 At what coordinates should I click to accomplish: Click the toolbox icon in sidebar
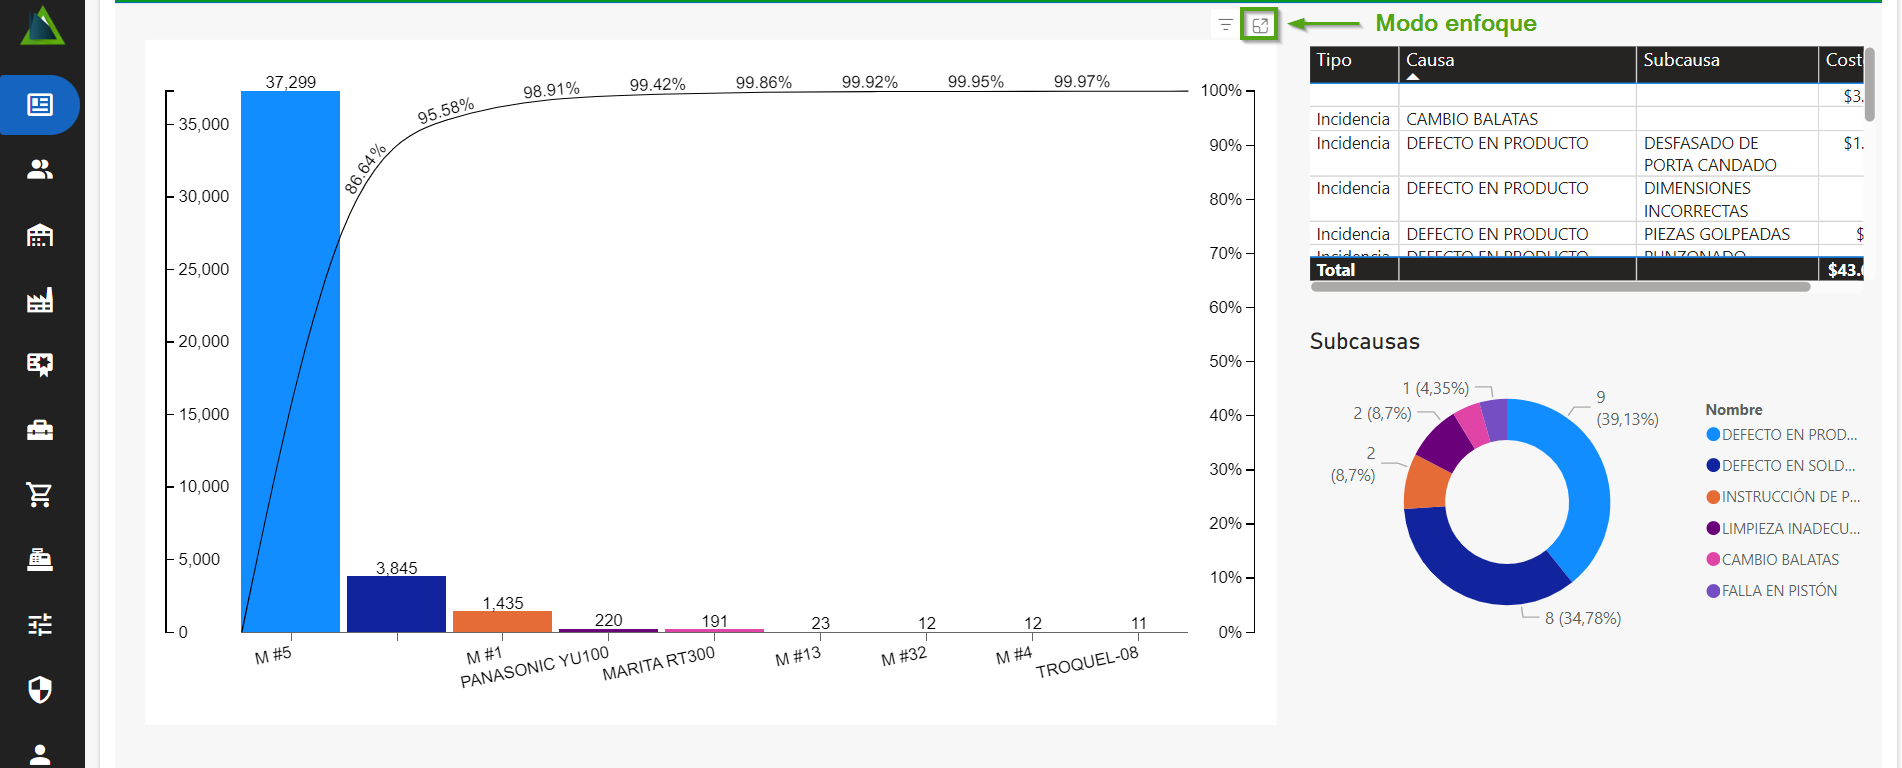pyautogui.click(x=40, y=430)
